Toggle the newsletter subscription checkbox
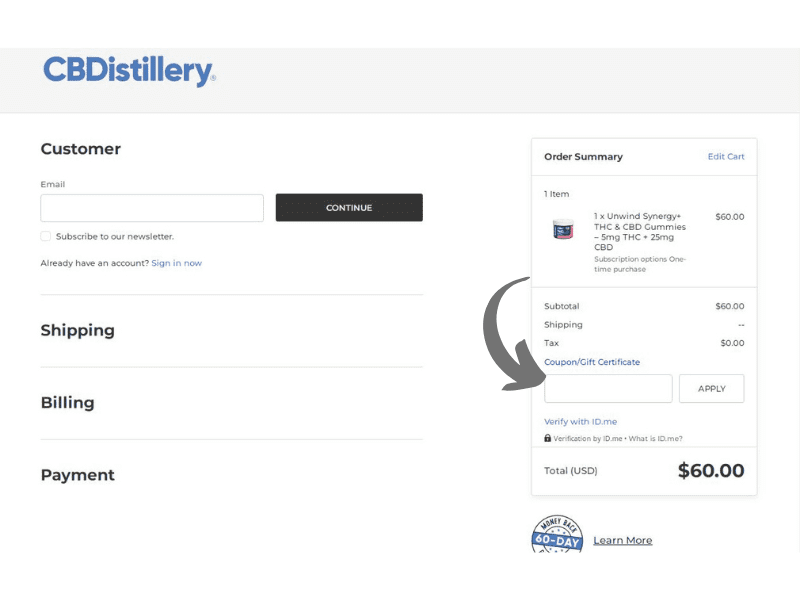Image resolution: width=800 pixels, height=600 pixels. 46,236
